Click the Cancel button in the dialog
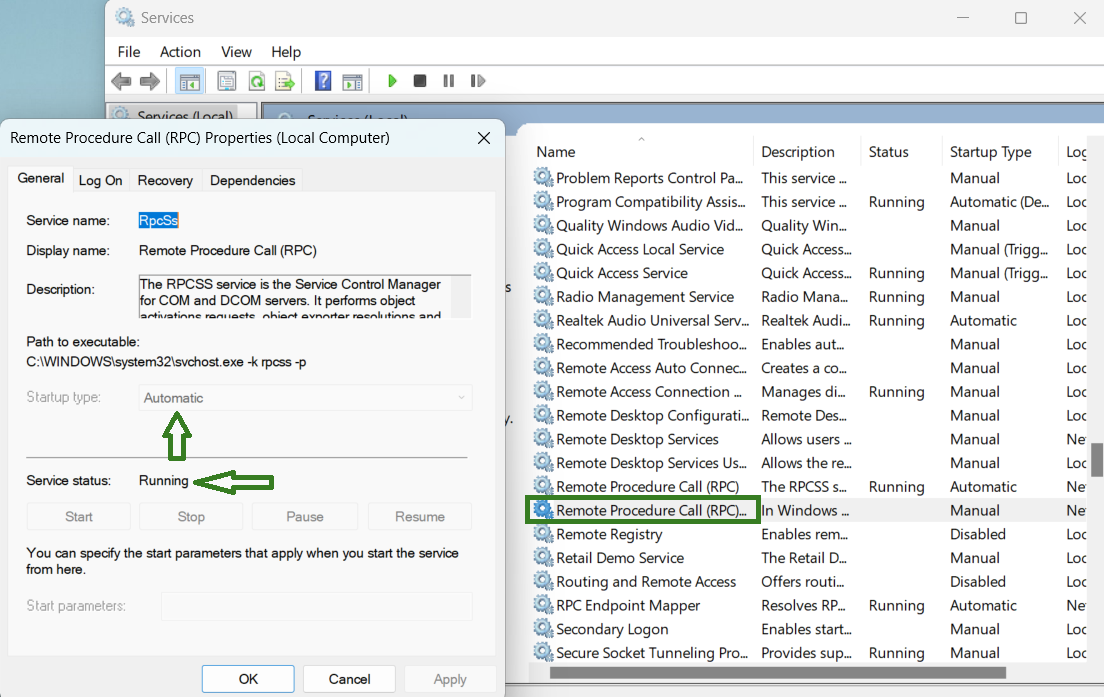The width and height of the screenshot is (1104, 697). [349, 679]
